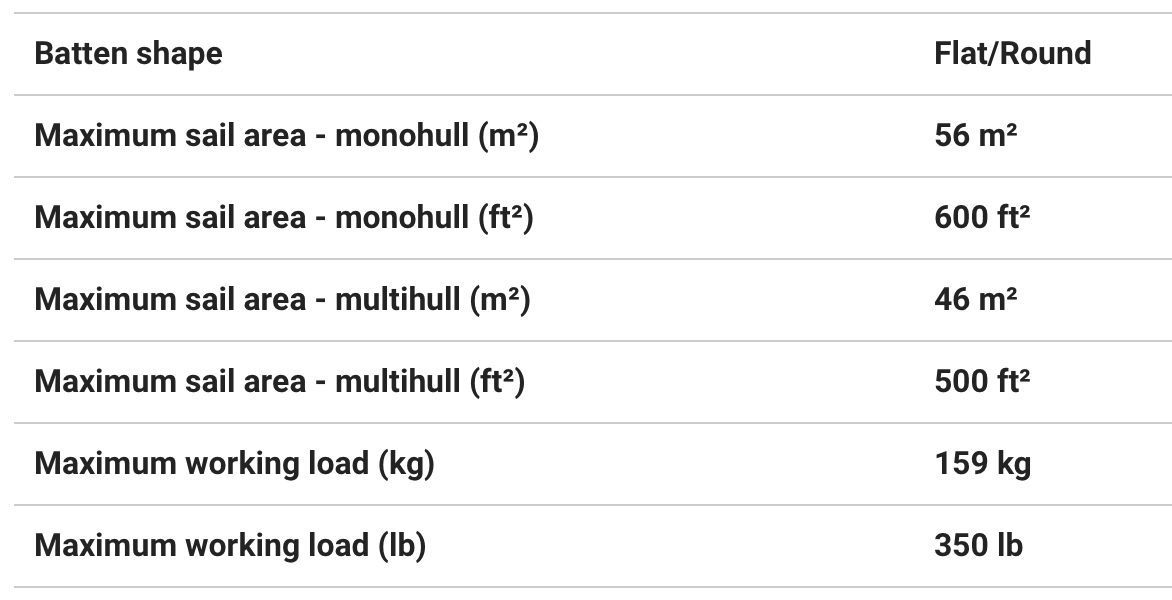Click '(ft²)' in the monohull label

click(x=505, y=218)
